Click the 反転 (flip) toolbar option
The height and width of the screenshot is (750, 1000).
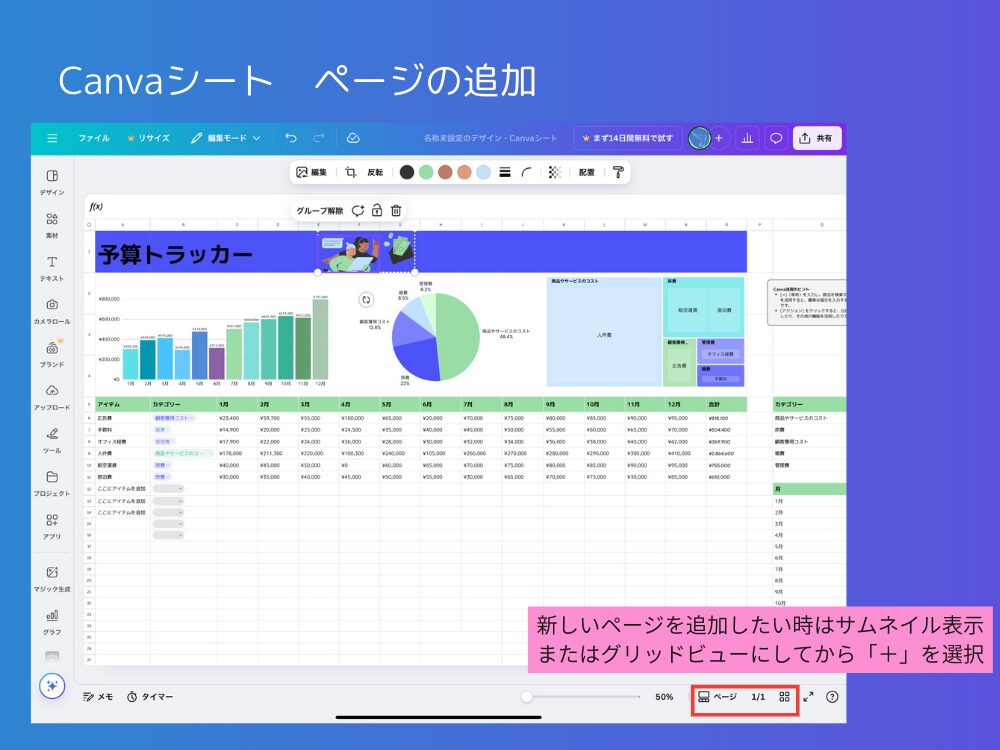coord(374,172)
